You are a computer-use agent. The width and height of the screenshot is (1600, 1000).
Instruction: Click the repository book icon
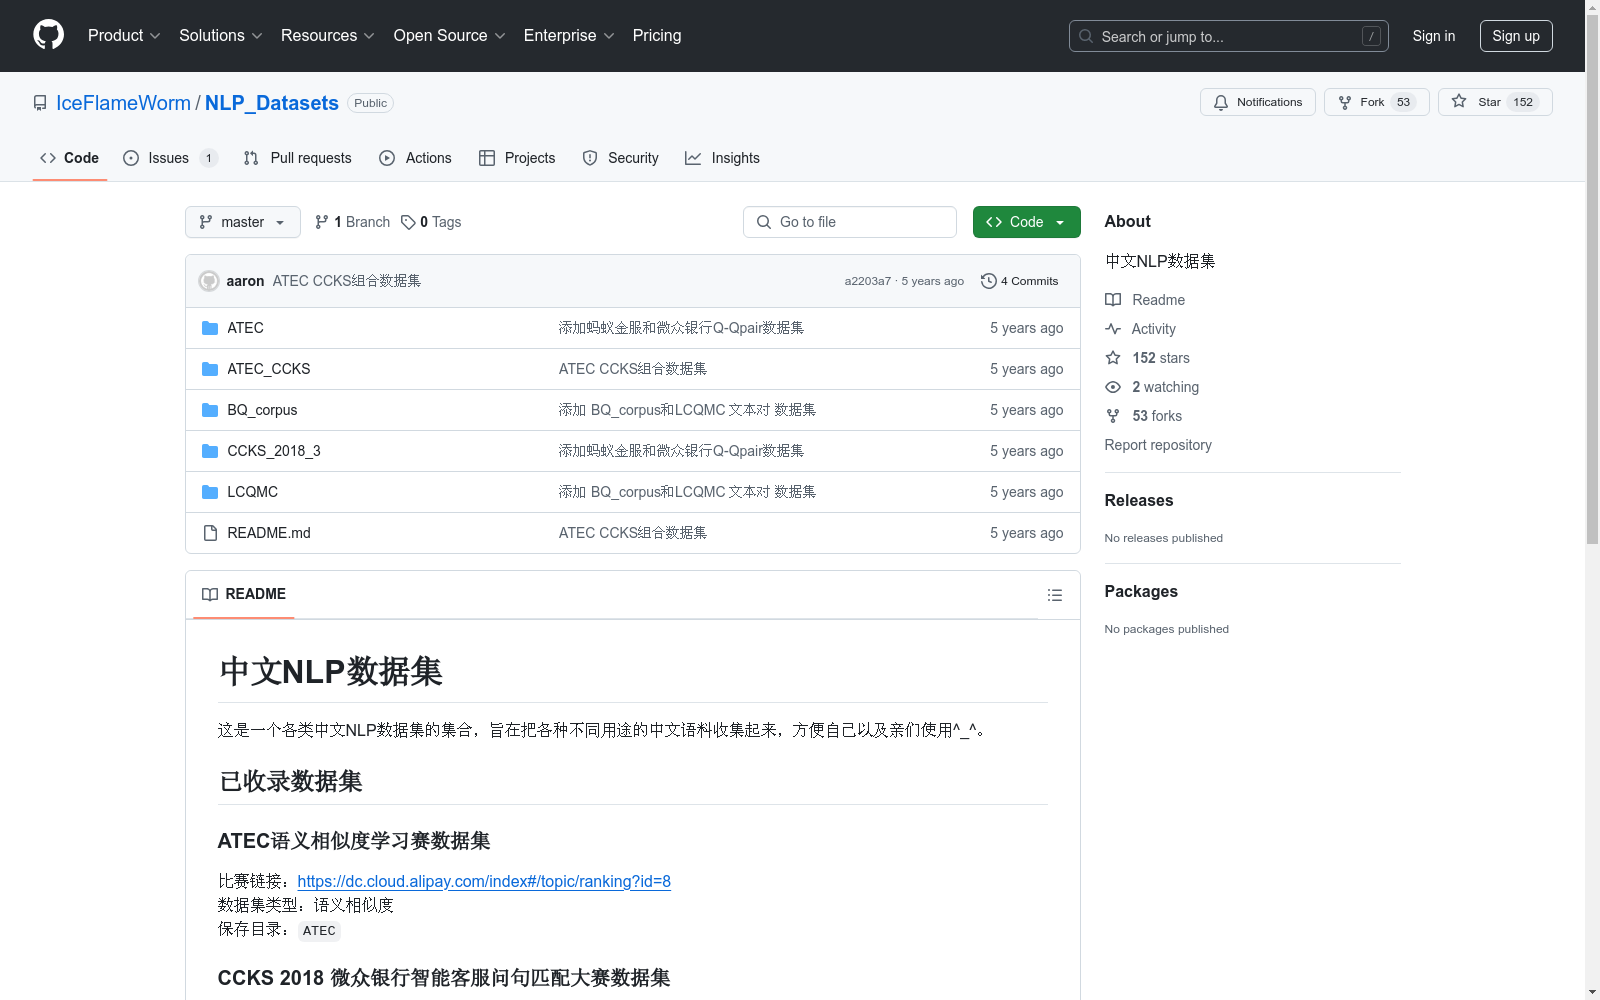coord(40,103)
